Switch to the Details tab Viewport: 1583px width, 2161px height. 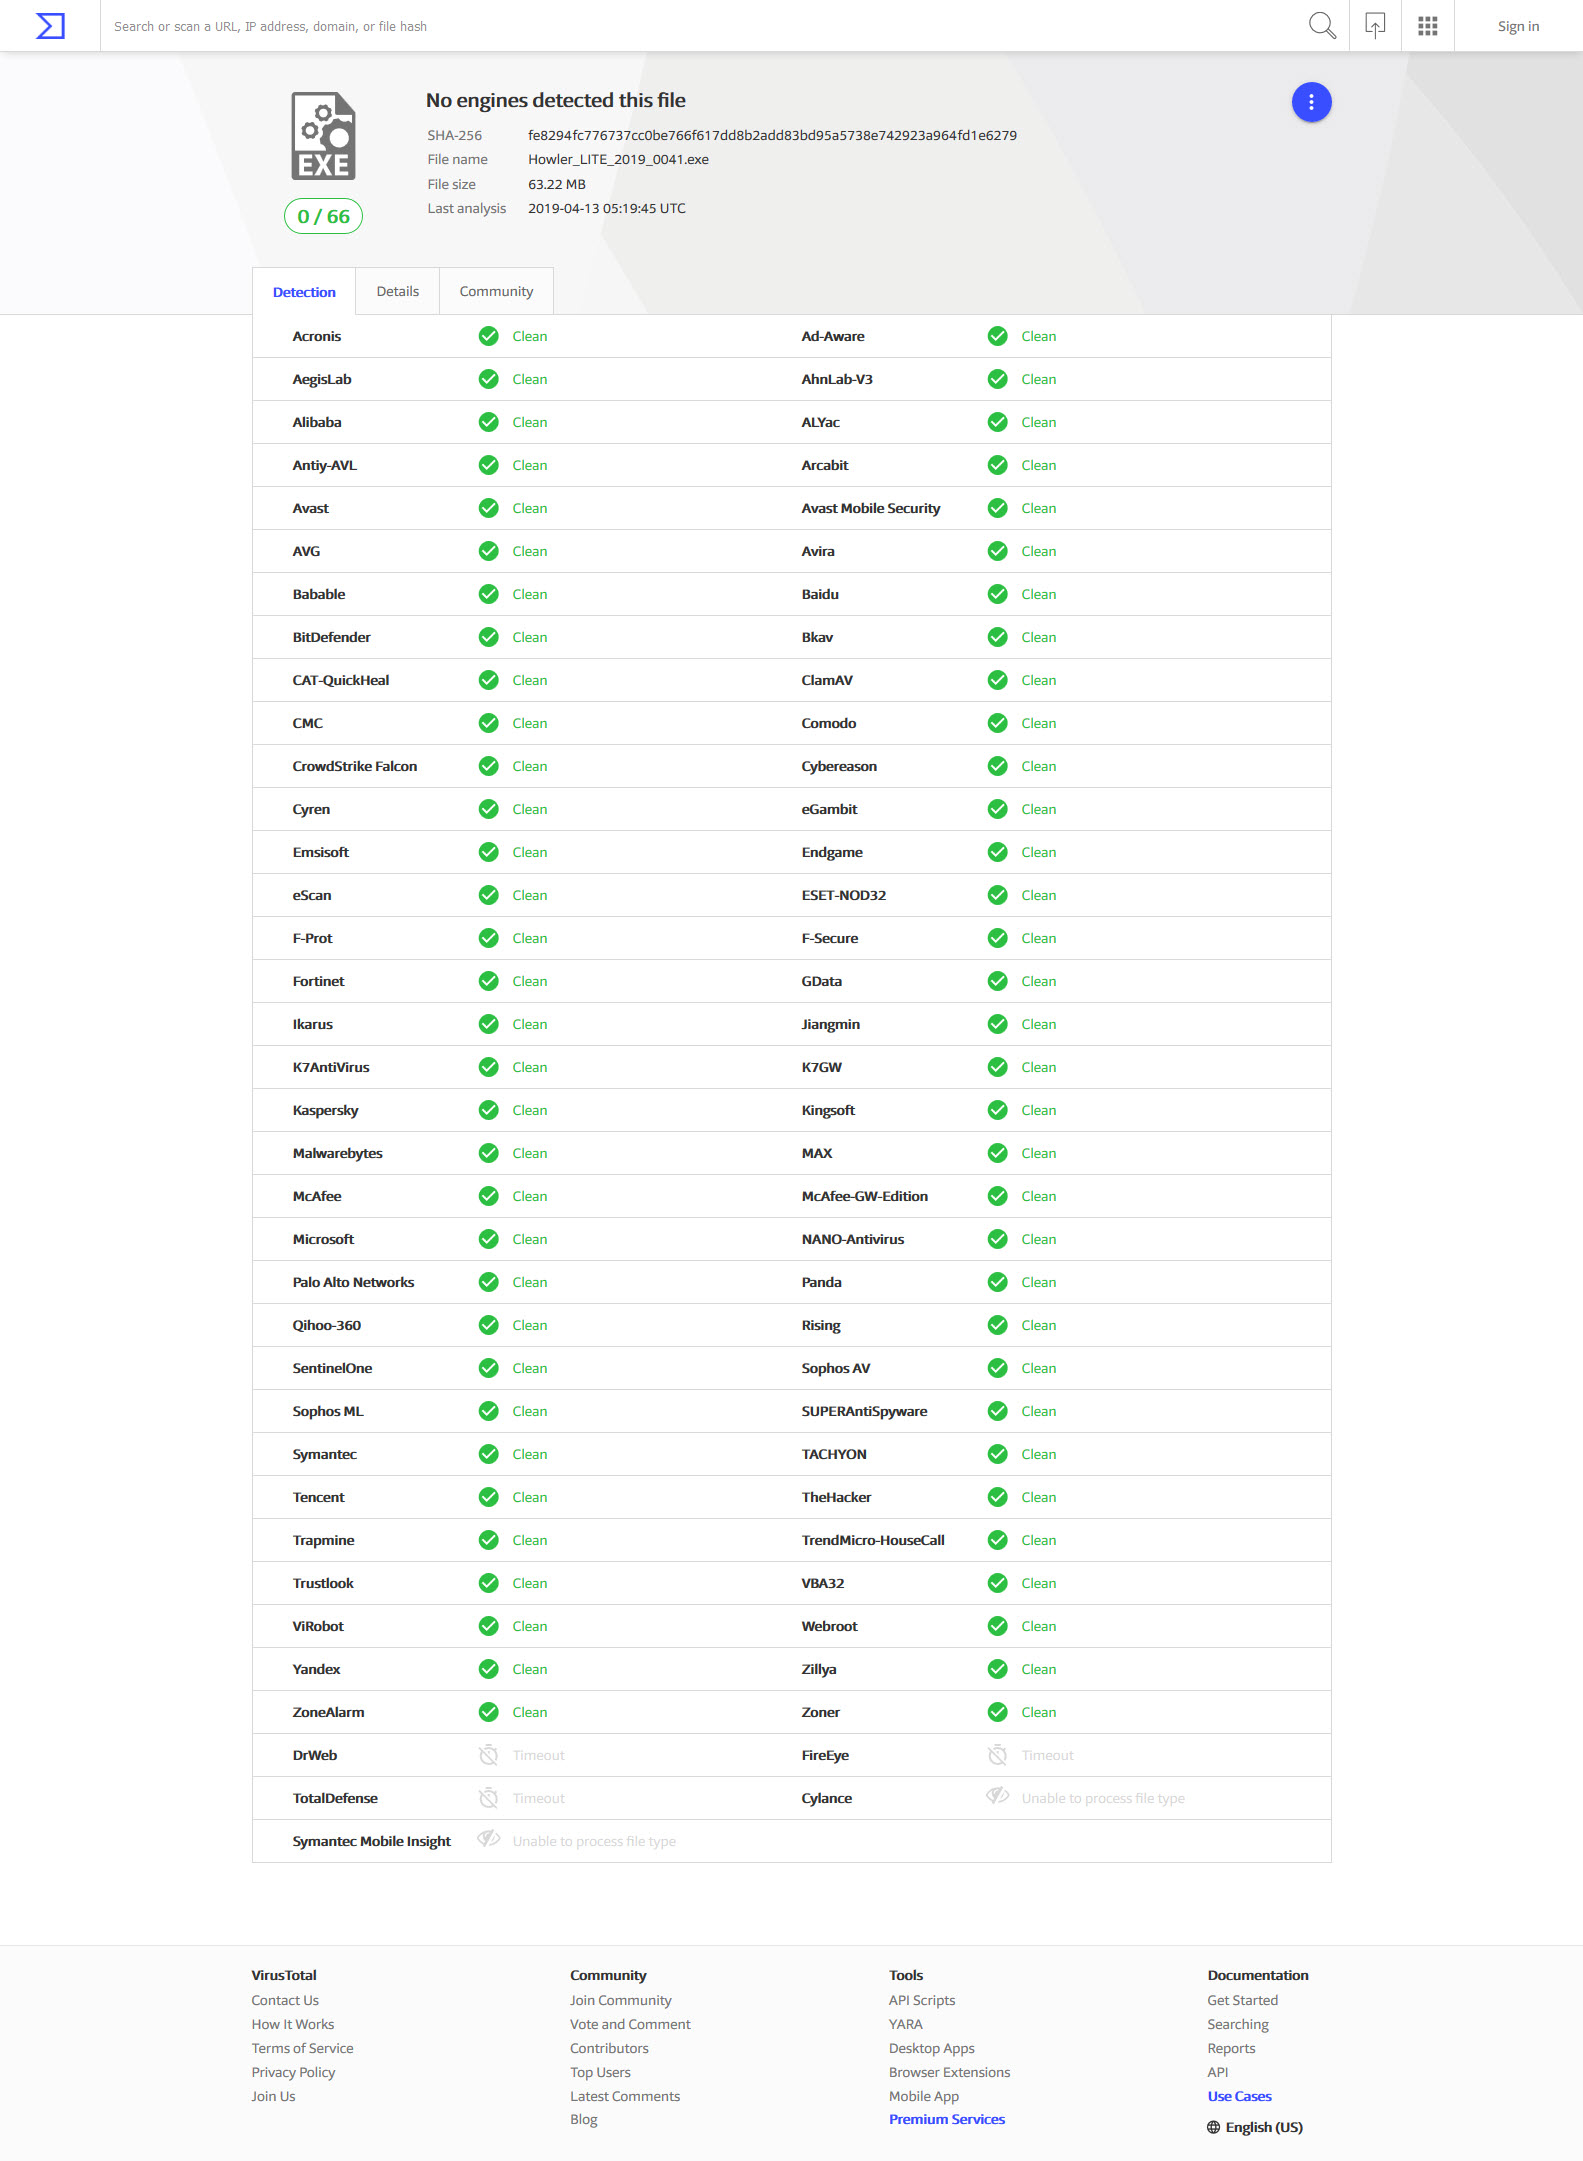[397, 291]
